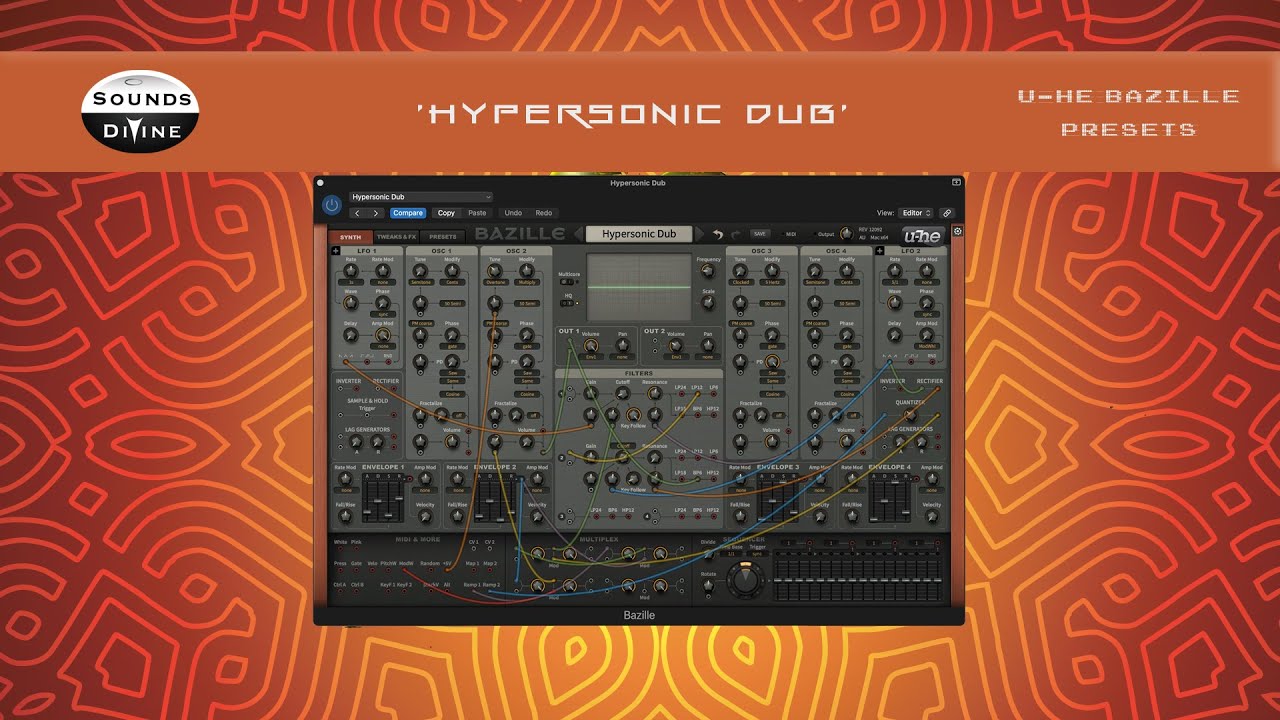
Task: Open OSC 1 Semitone tune mode selector
Action: 420,283
